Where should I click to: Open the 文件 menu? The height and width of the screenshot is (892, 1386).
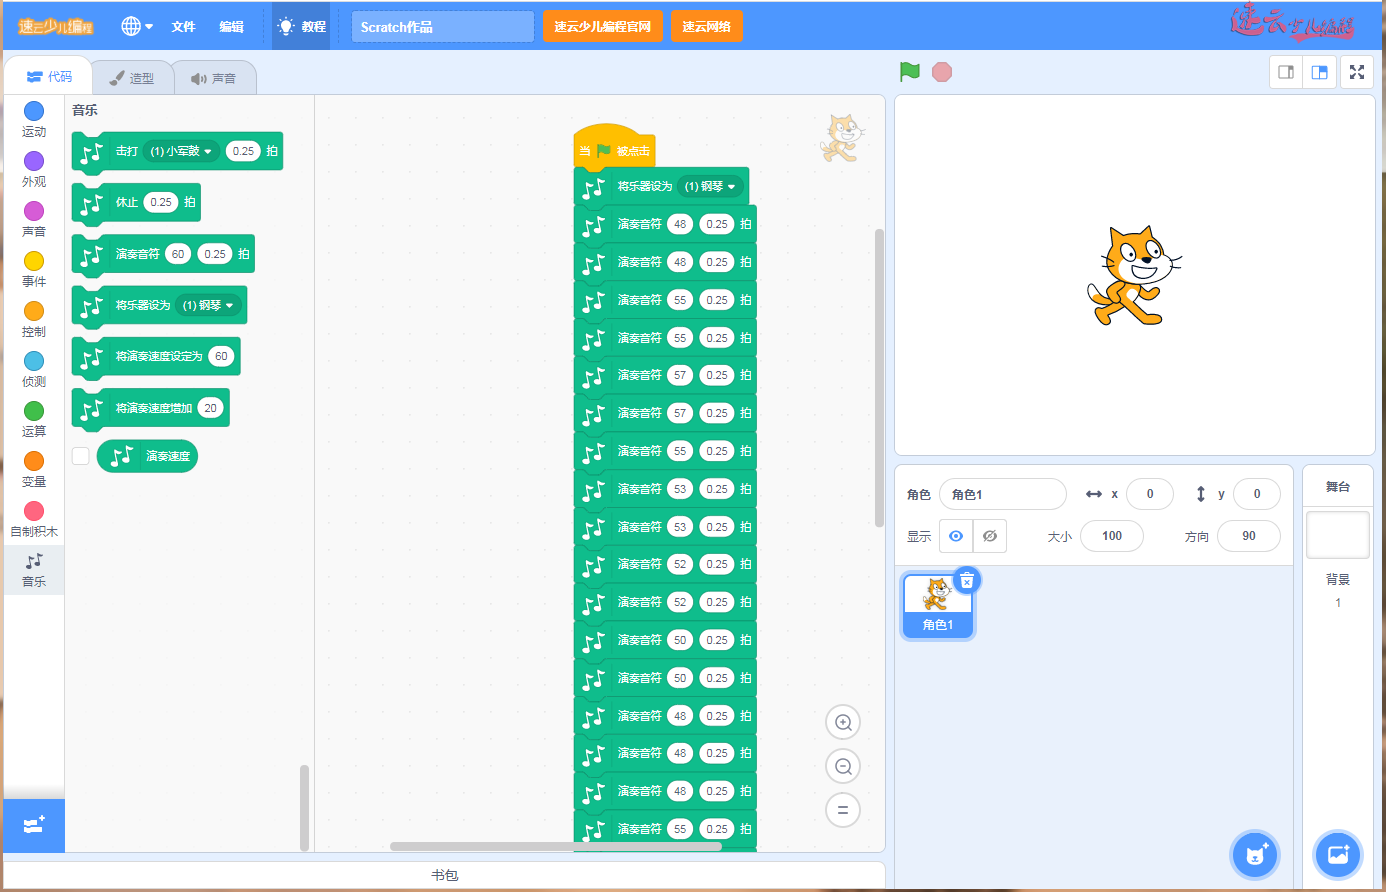click(183, 27)
